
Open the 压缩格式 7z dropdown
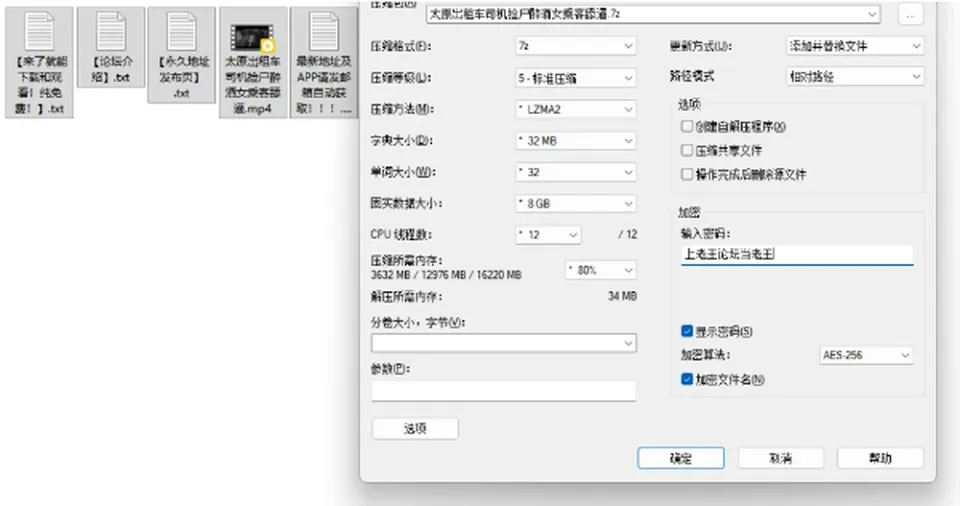point(576,46)
